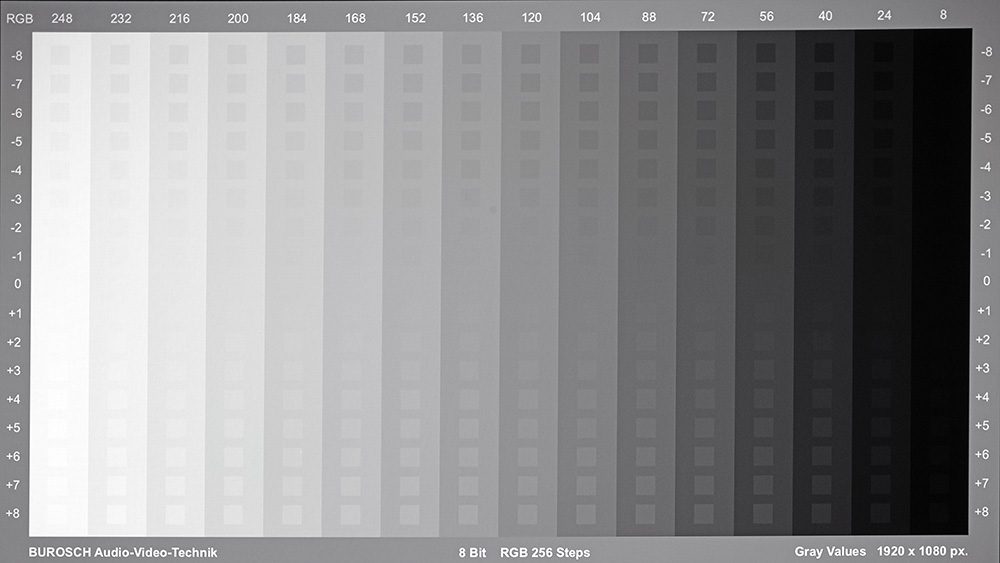This screenshot has height=563, width=1000.
Task: Click the '168' column header
Action: 355,18
